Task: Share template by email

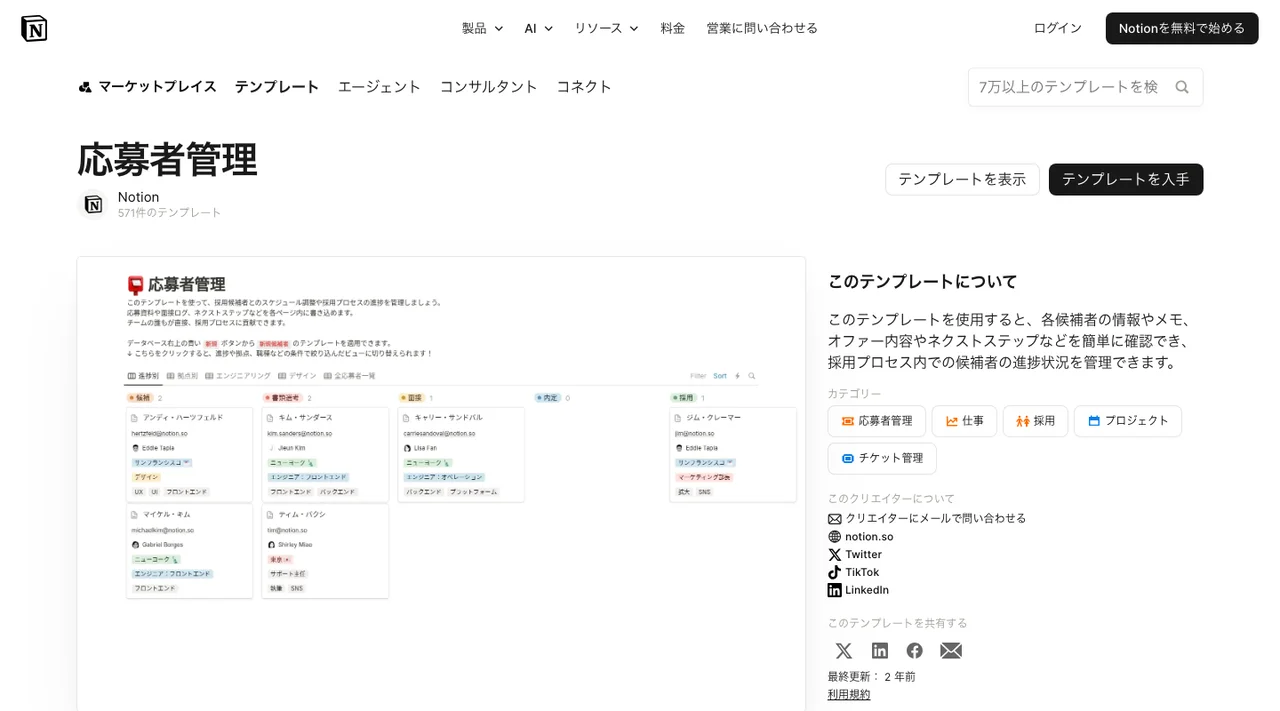Action: tap(951, 651)
